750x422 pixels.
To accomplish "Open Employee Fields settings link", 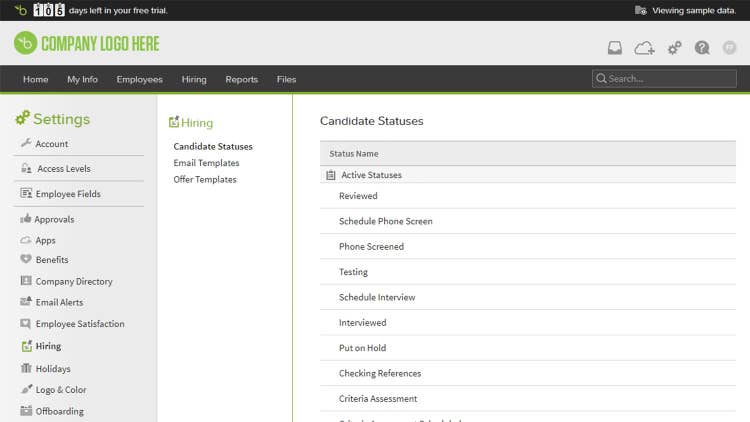I will pos(68,194).
